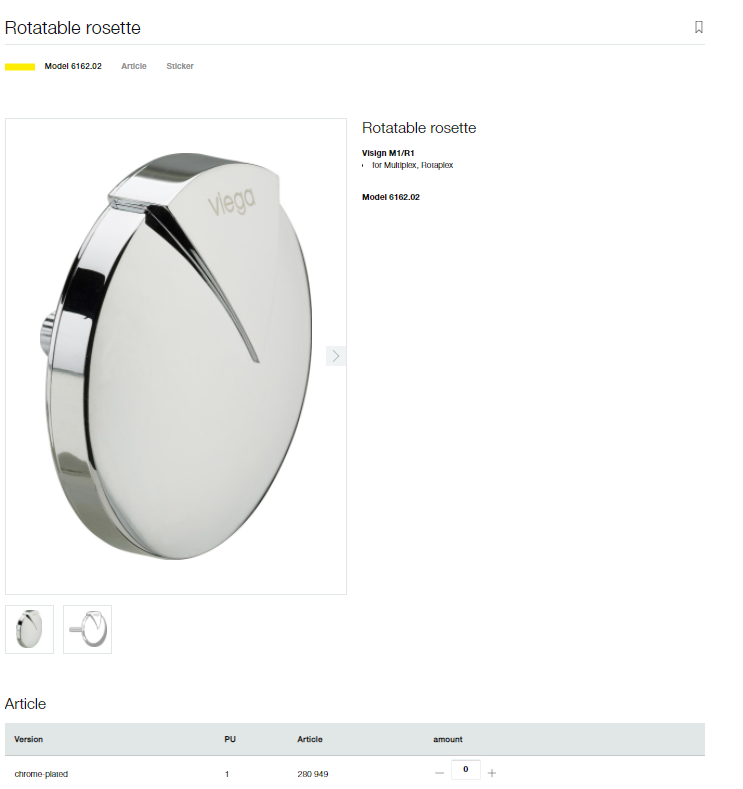Image resolution: width=743 pixels, height=789 pixels.
Task: Click the yellow active tab indicator
Action: pos(20,67)
